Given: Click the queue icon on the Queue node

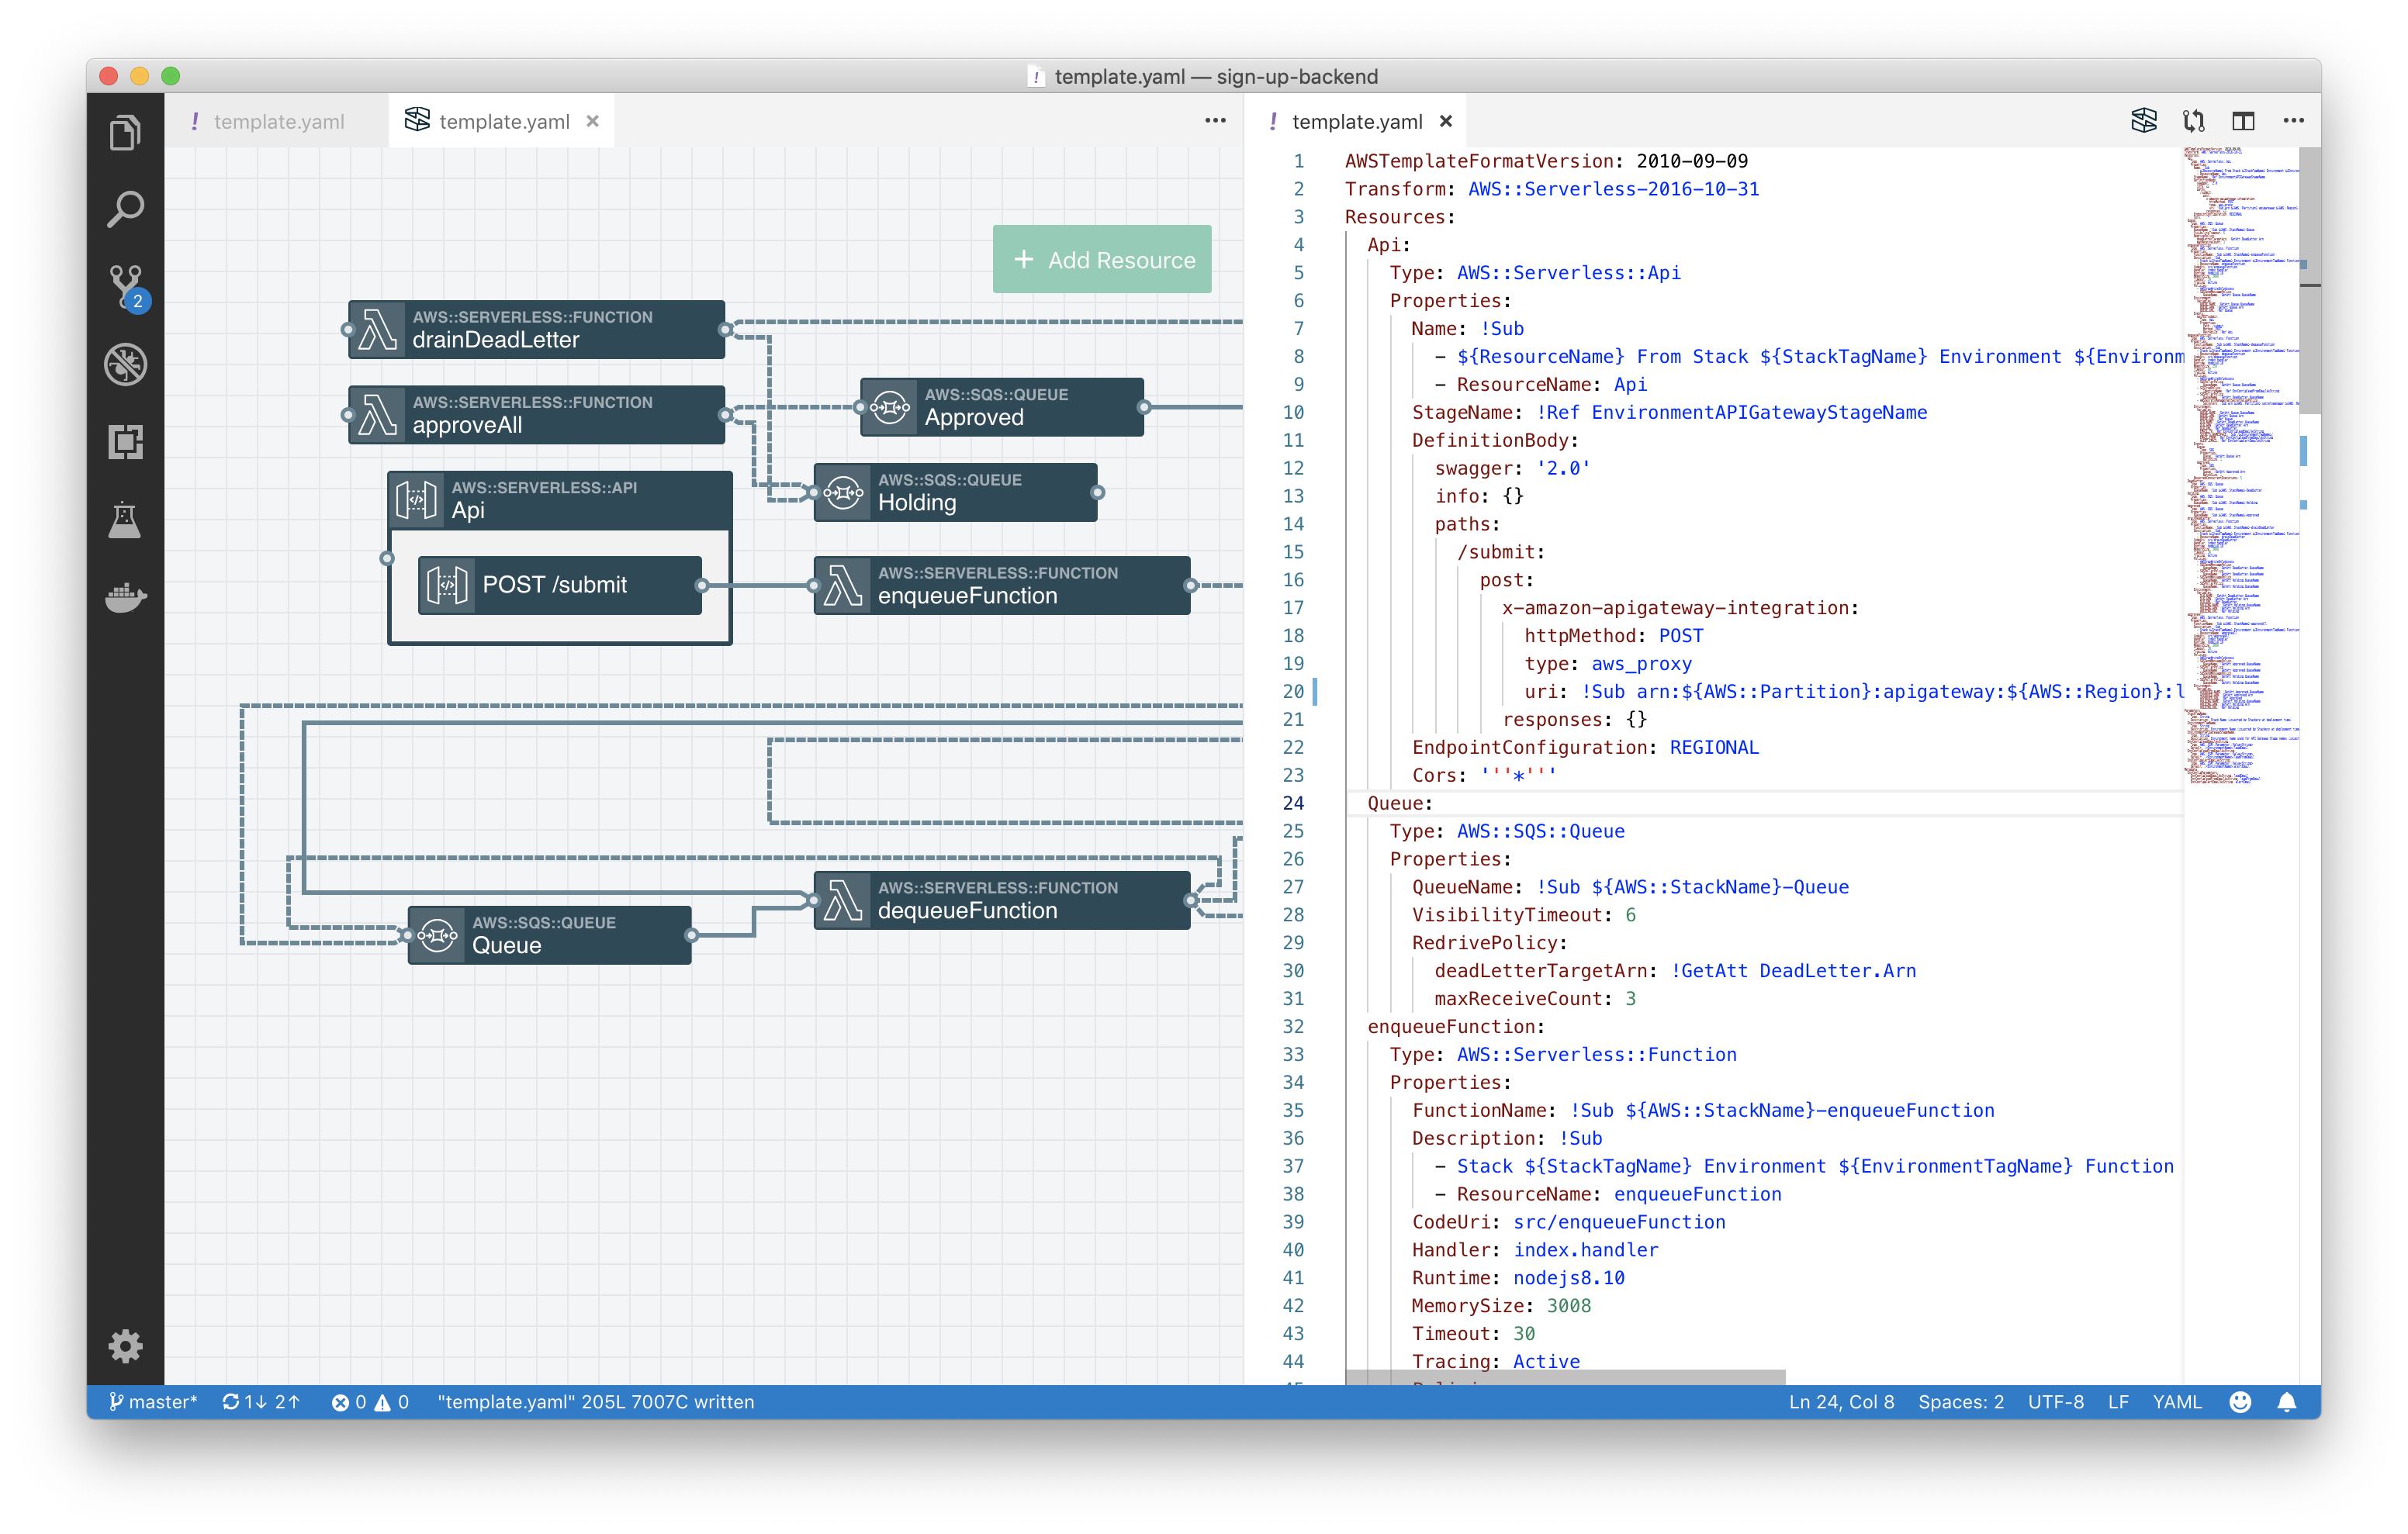Looking at the screenshot, I should click(438, 935).
